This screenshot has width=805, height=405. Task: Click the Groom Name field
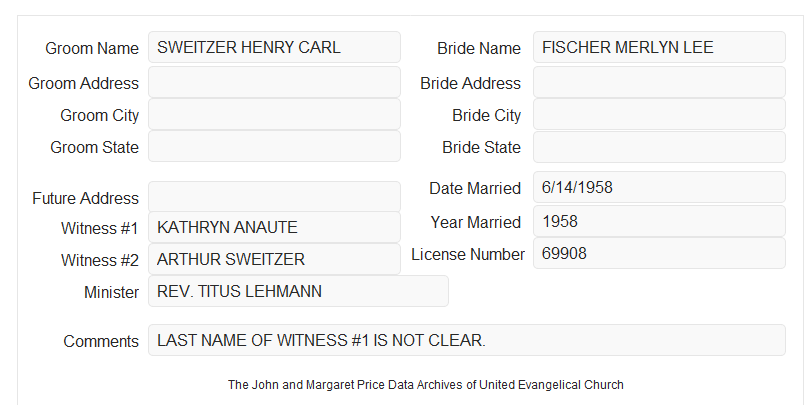click(274, 47)
